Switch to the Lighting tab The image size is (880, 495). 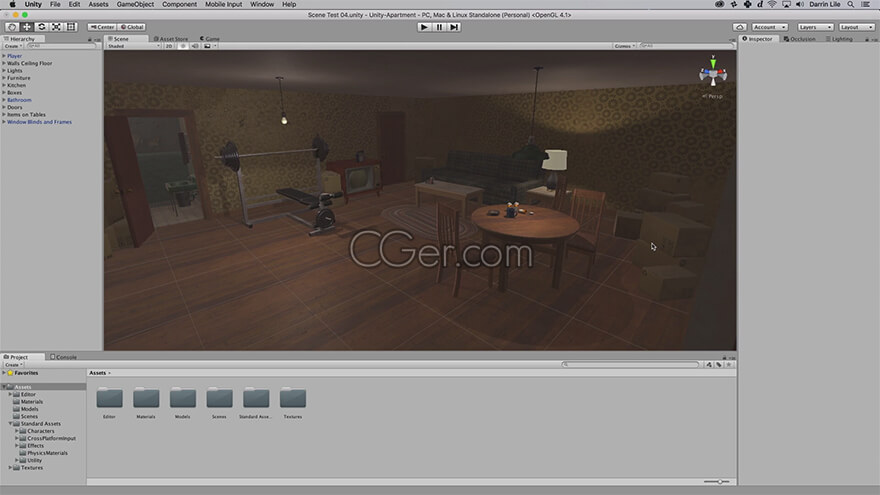839,39
